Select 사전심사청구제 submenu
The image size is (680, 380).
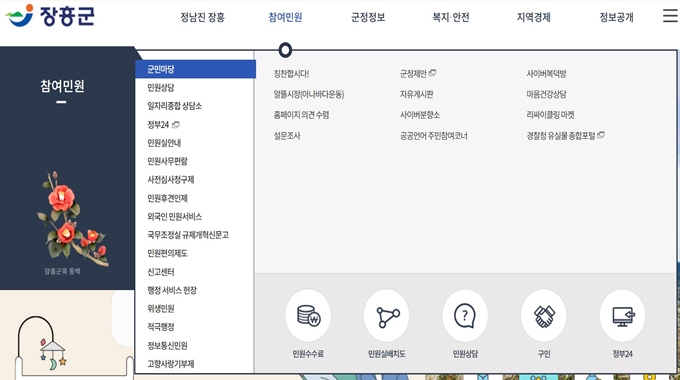tap(170, 180)
